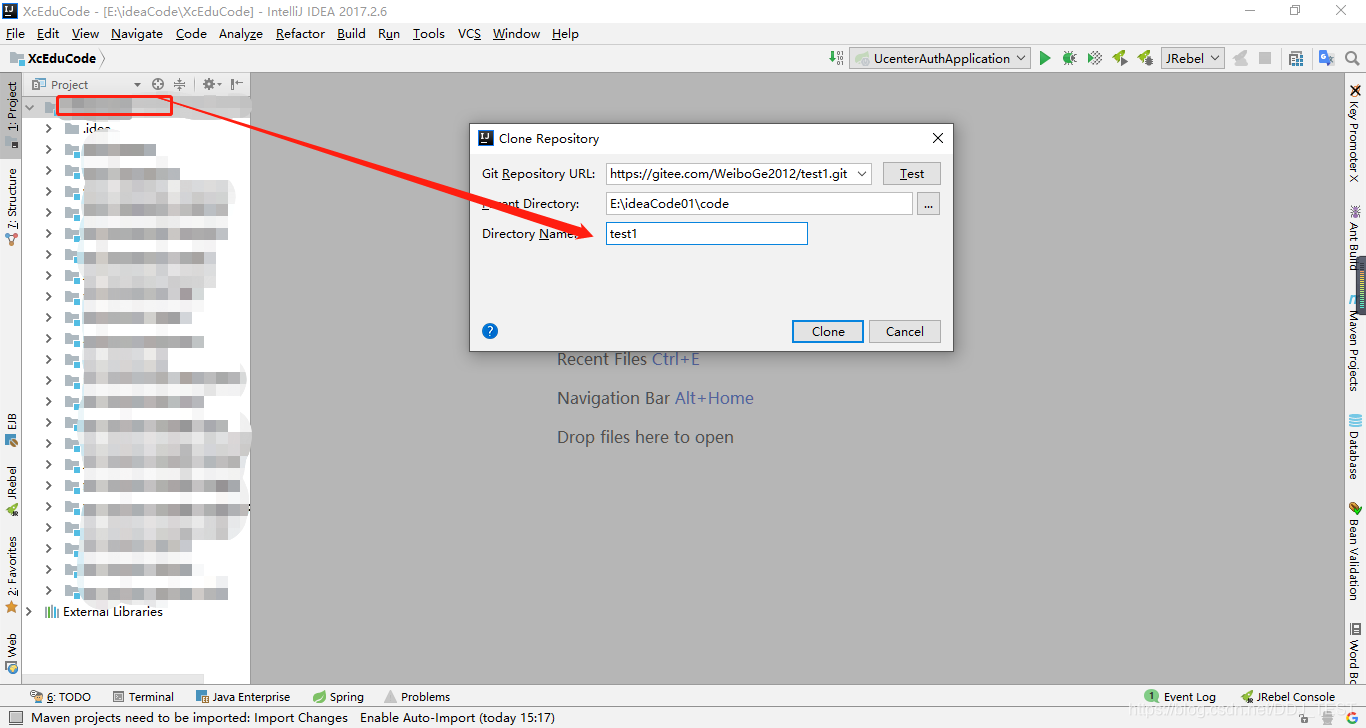Click the help question mark in Clone dialog

[x=490, y=331]
